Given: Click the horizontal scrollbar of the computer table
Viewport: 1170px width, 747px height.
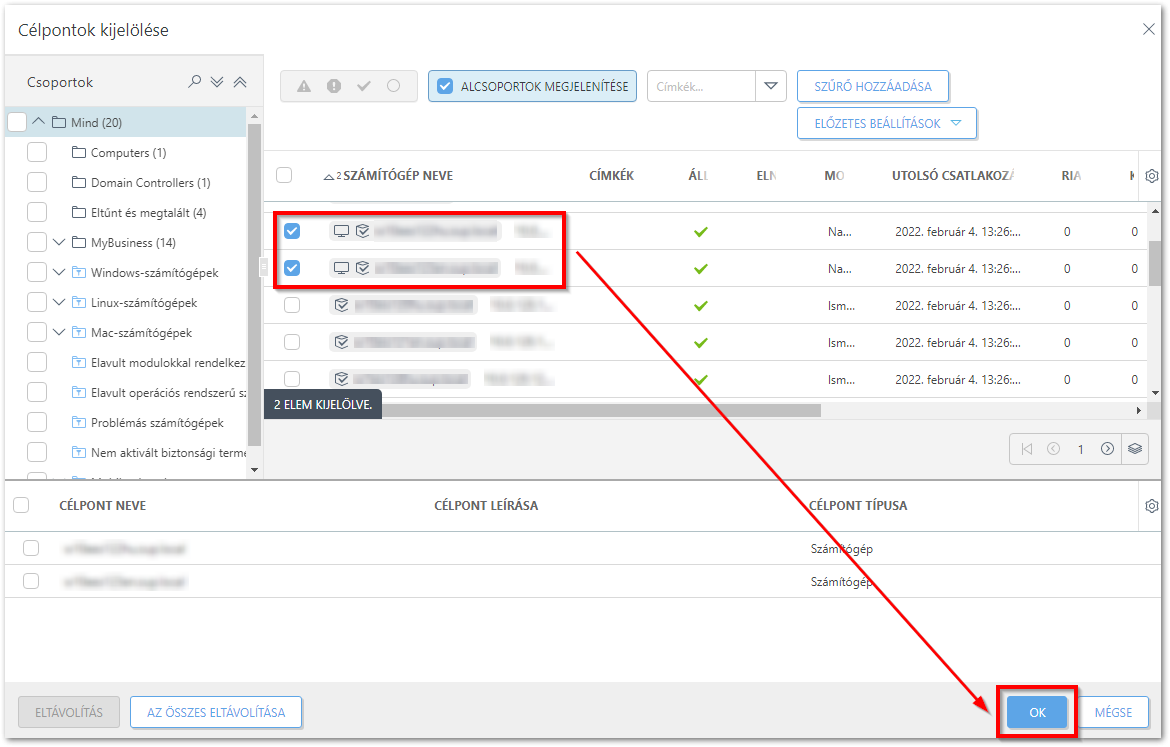Looking at the screenshot, I should [x=600, y=410].
